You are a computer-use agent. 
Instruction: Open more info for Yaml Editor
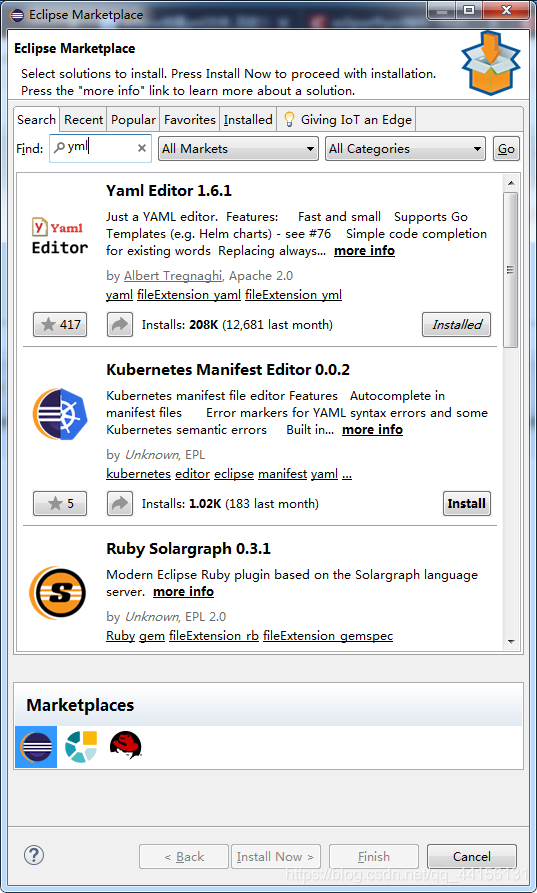364,251
